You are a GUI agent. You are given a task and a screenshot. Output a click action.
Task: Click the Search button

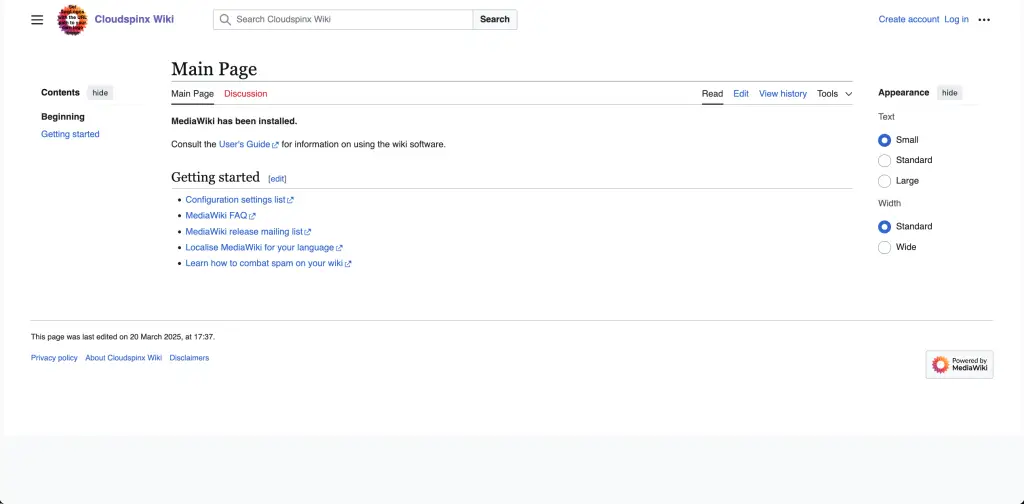pos(494,20)
